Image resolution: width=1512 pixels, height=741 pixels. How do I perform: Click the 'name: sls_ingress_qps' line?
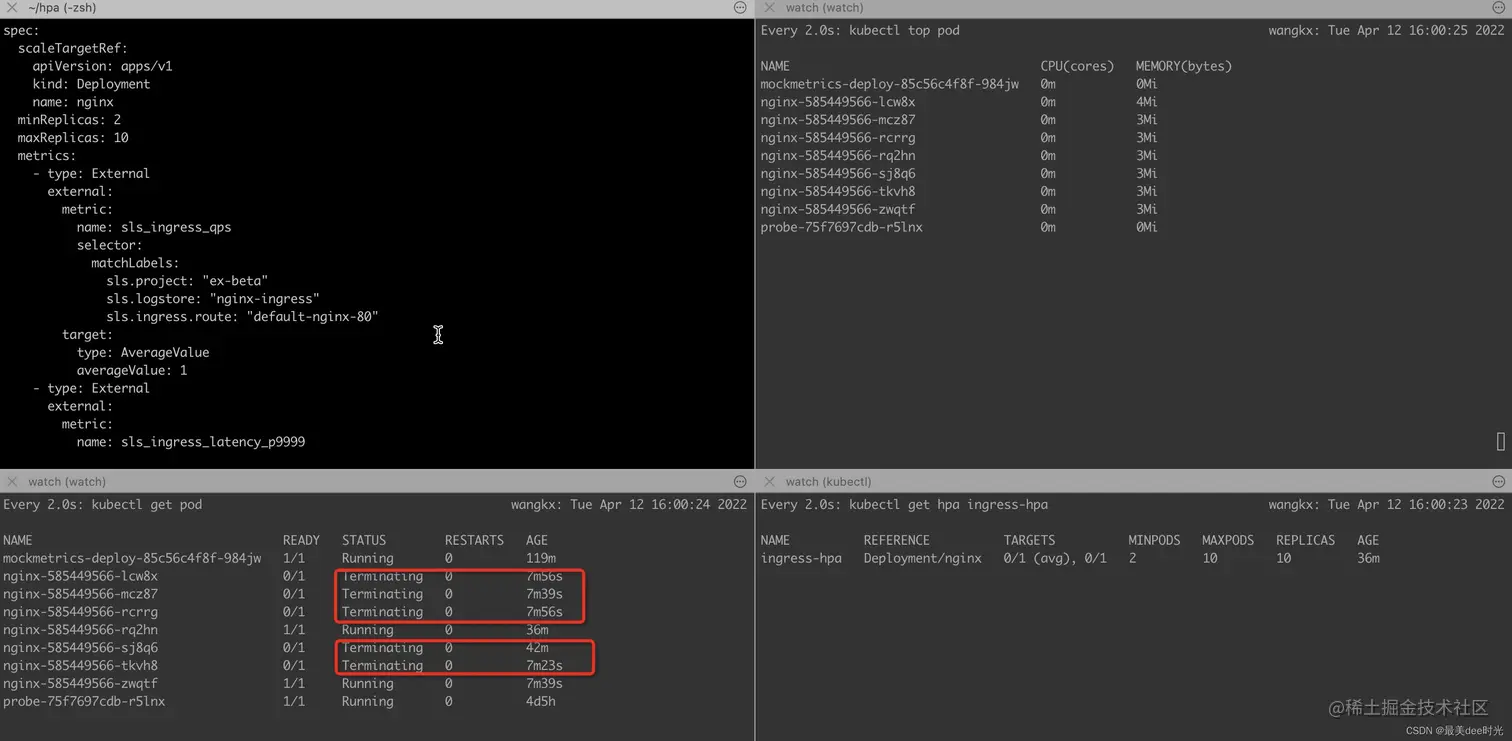(154, 227)
